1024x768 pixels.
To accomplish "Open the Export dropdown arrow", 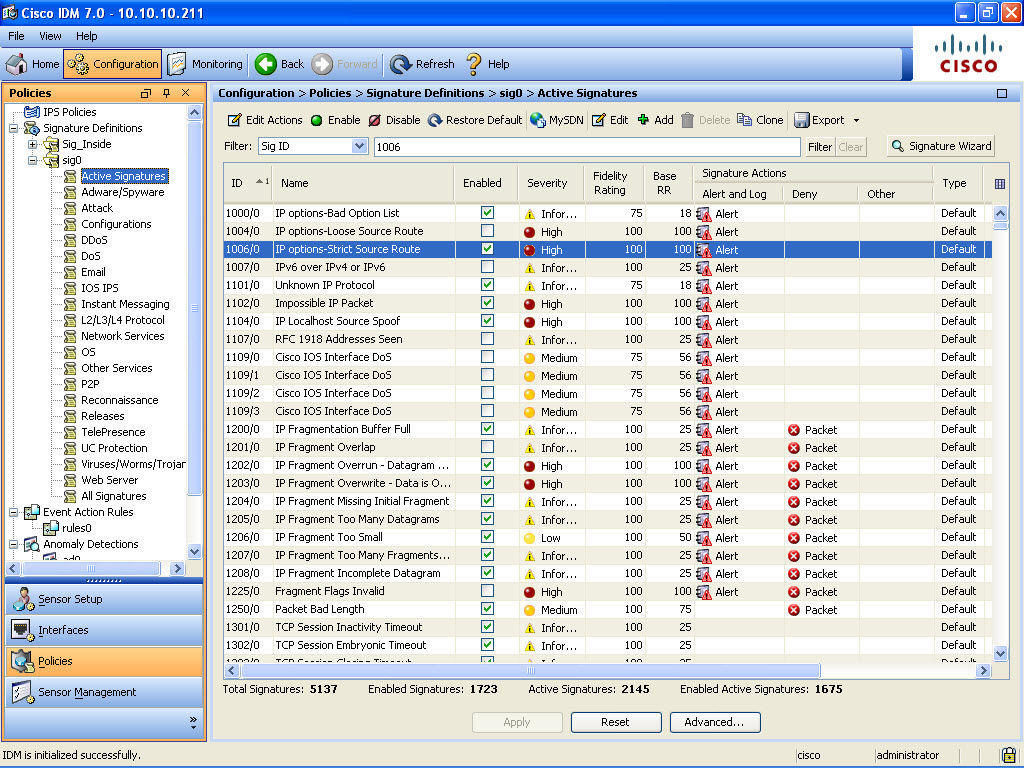I will pyautogui.click(x=856, y=120).
